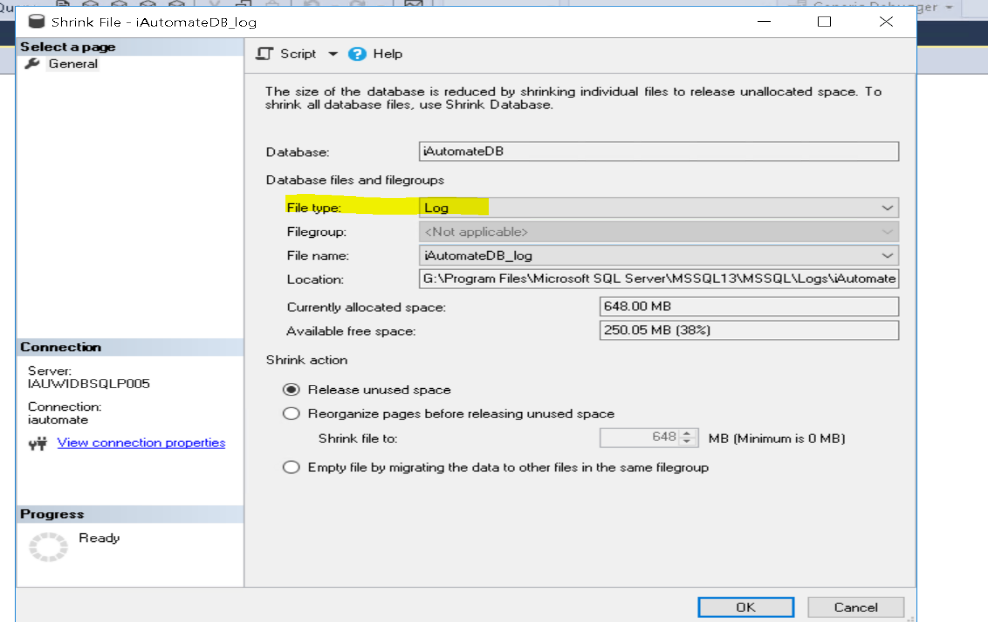Click the Ready progress spinner icon

tap(48, 546)
